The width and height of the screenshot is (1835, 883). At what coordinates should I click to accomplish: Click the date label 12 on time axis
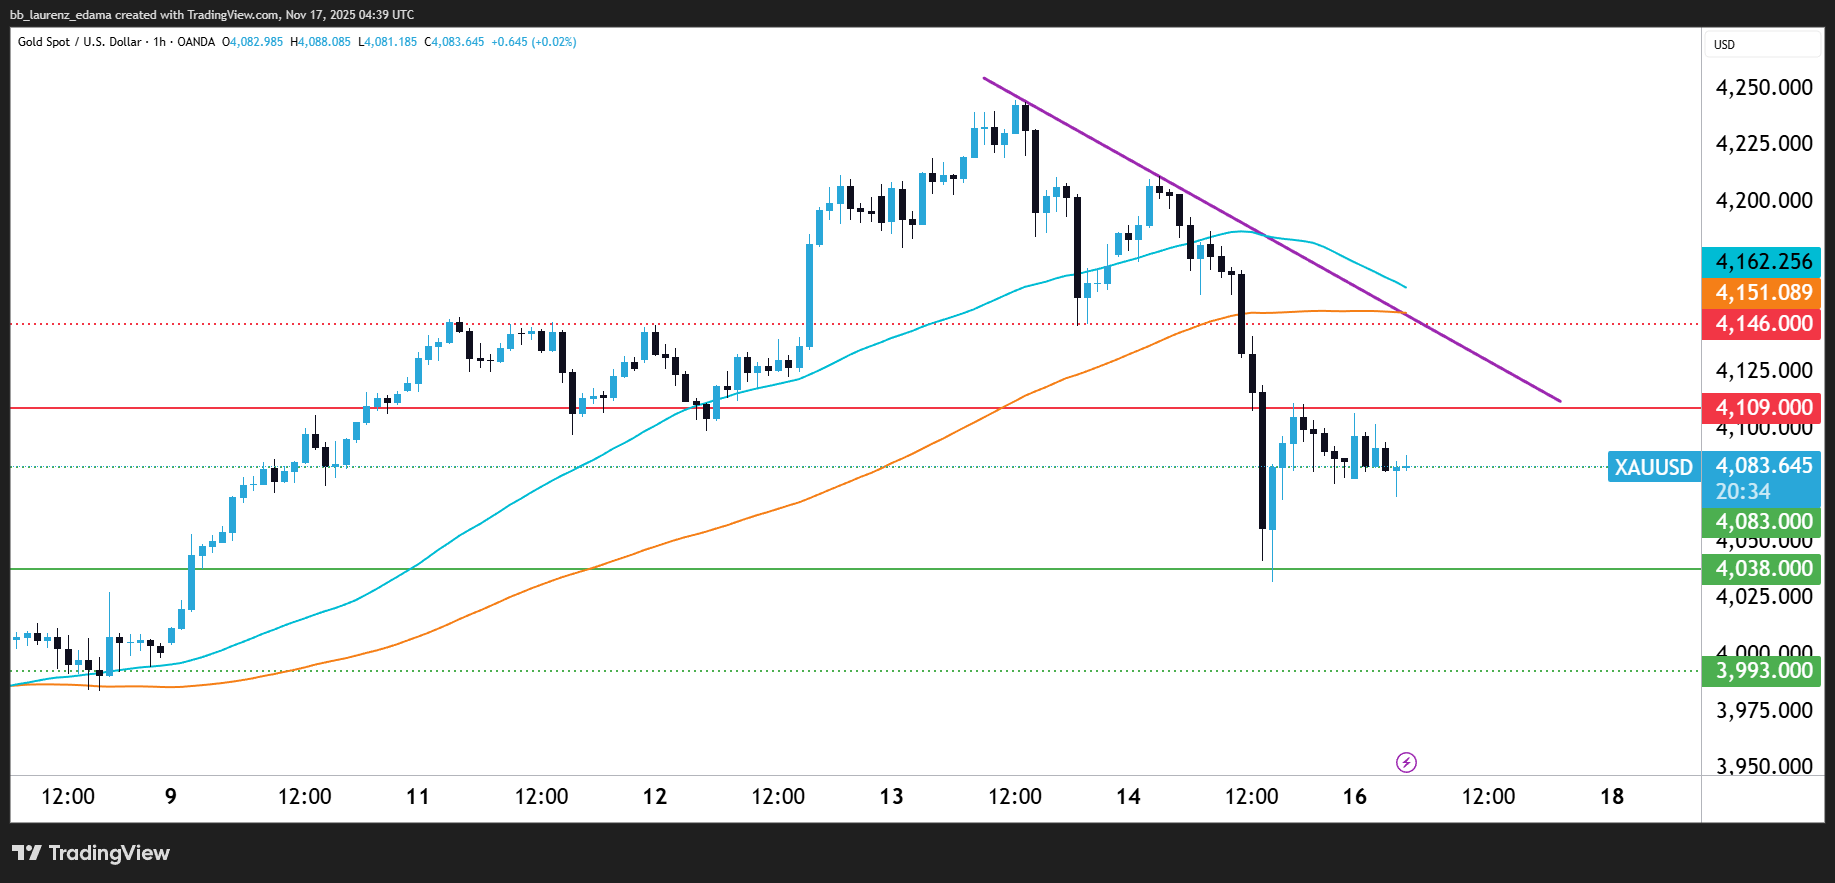(655, 797)
